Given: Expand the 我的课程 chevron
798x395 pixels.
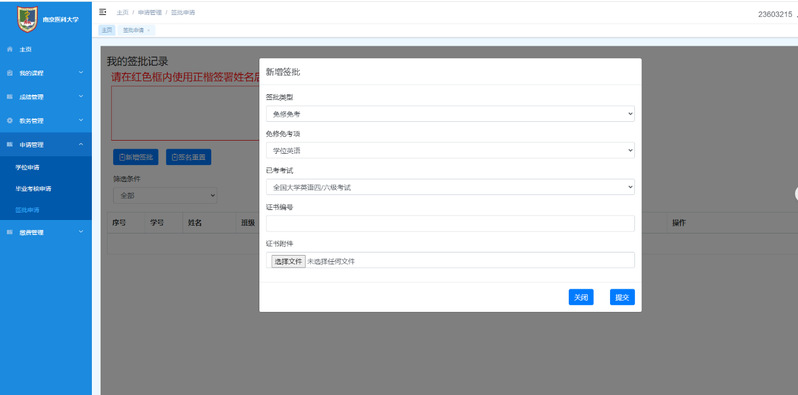Looking at the screenshot, I should (81, 73).
